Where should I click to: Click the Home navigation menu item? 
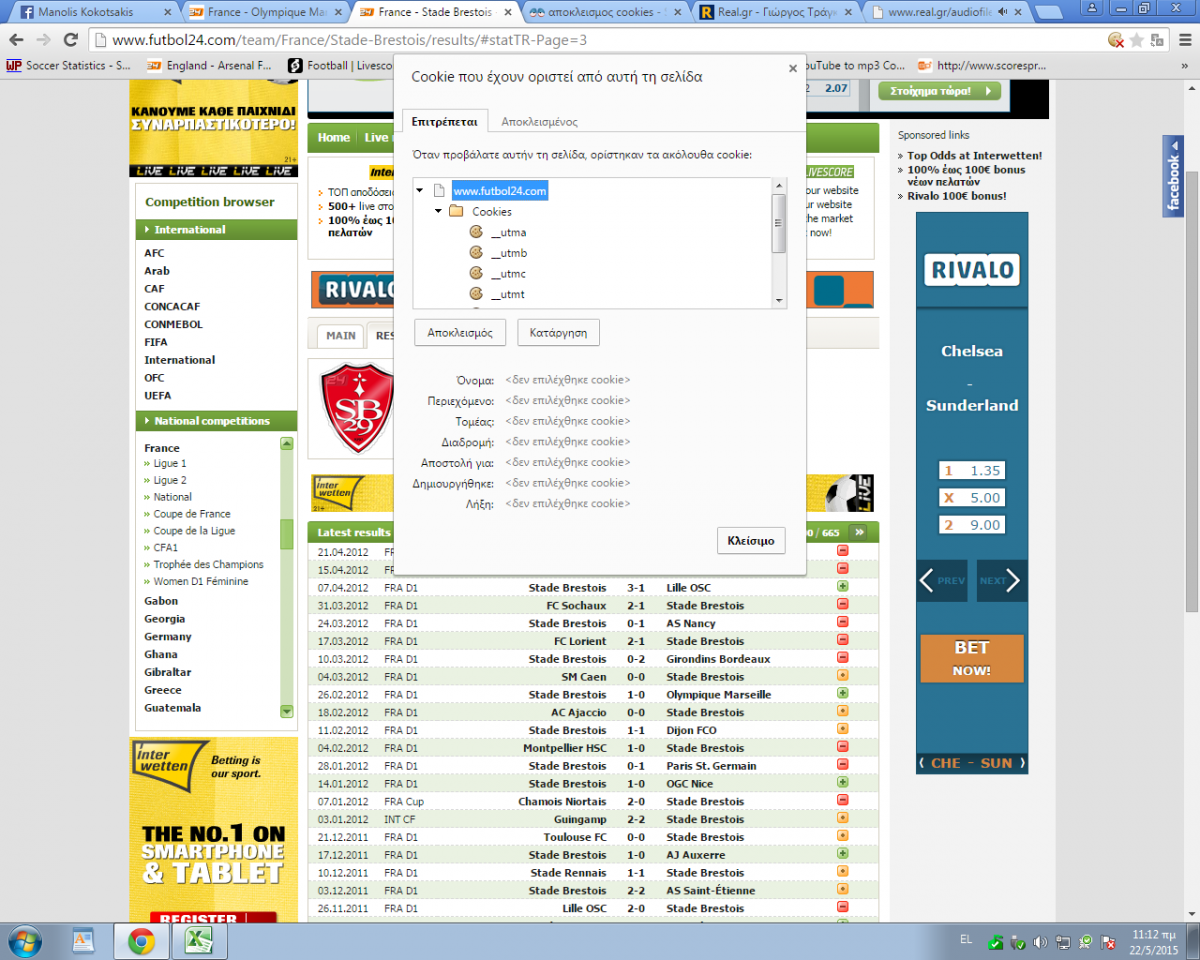[x=334, y=138]
